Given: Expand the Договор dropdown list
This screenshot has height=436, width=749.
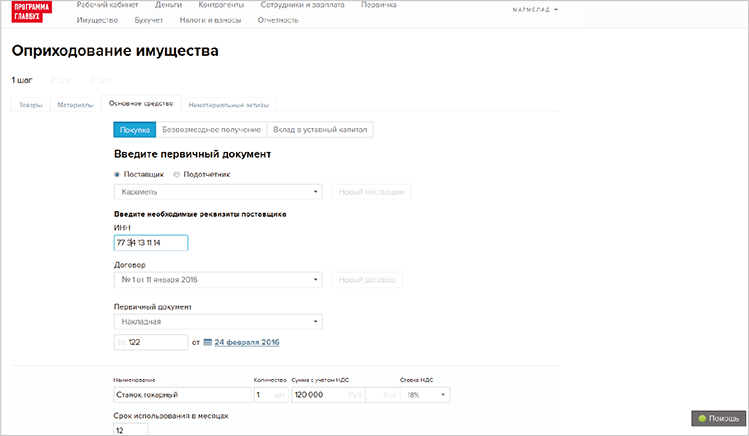Looking at the screenshot, I should 217,280.
